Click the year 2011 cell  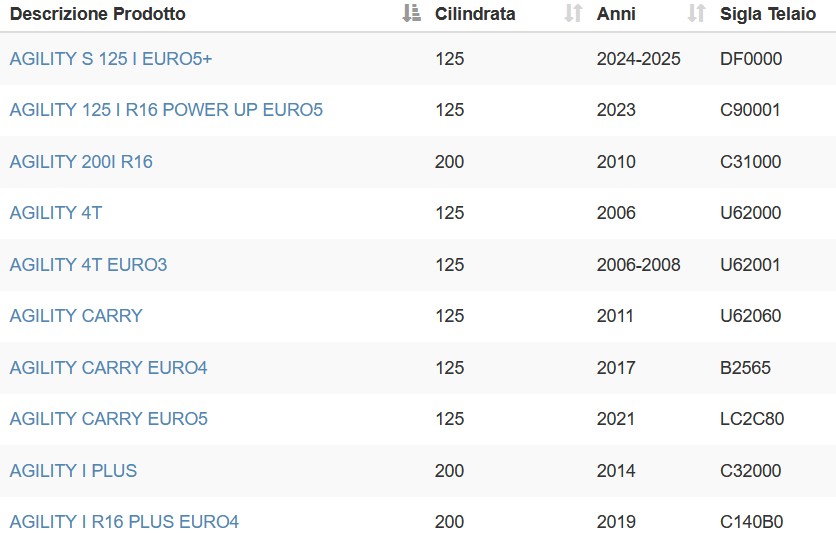pyautogui.click(x=615, y=316)
